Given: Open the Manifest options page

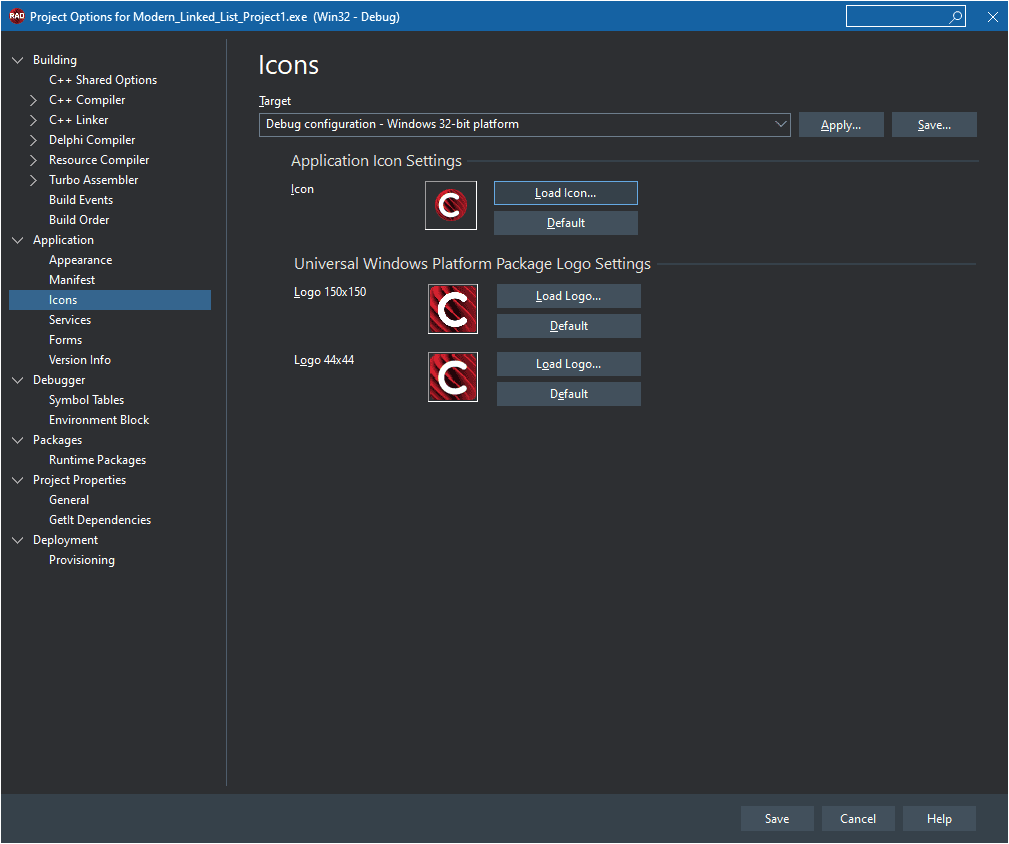Looking at the screenshot, I should [x=72, y=280].
